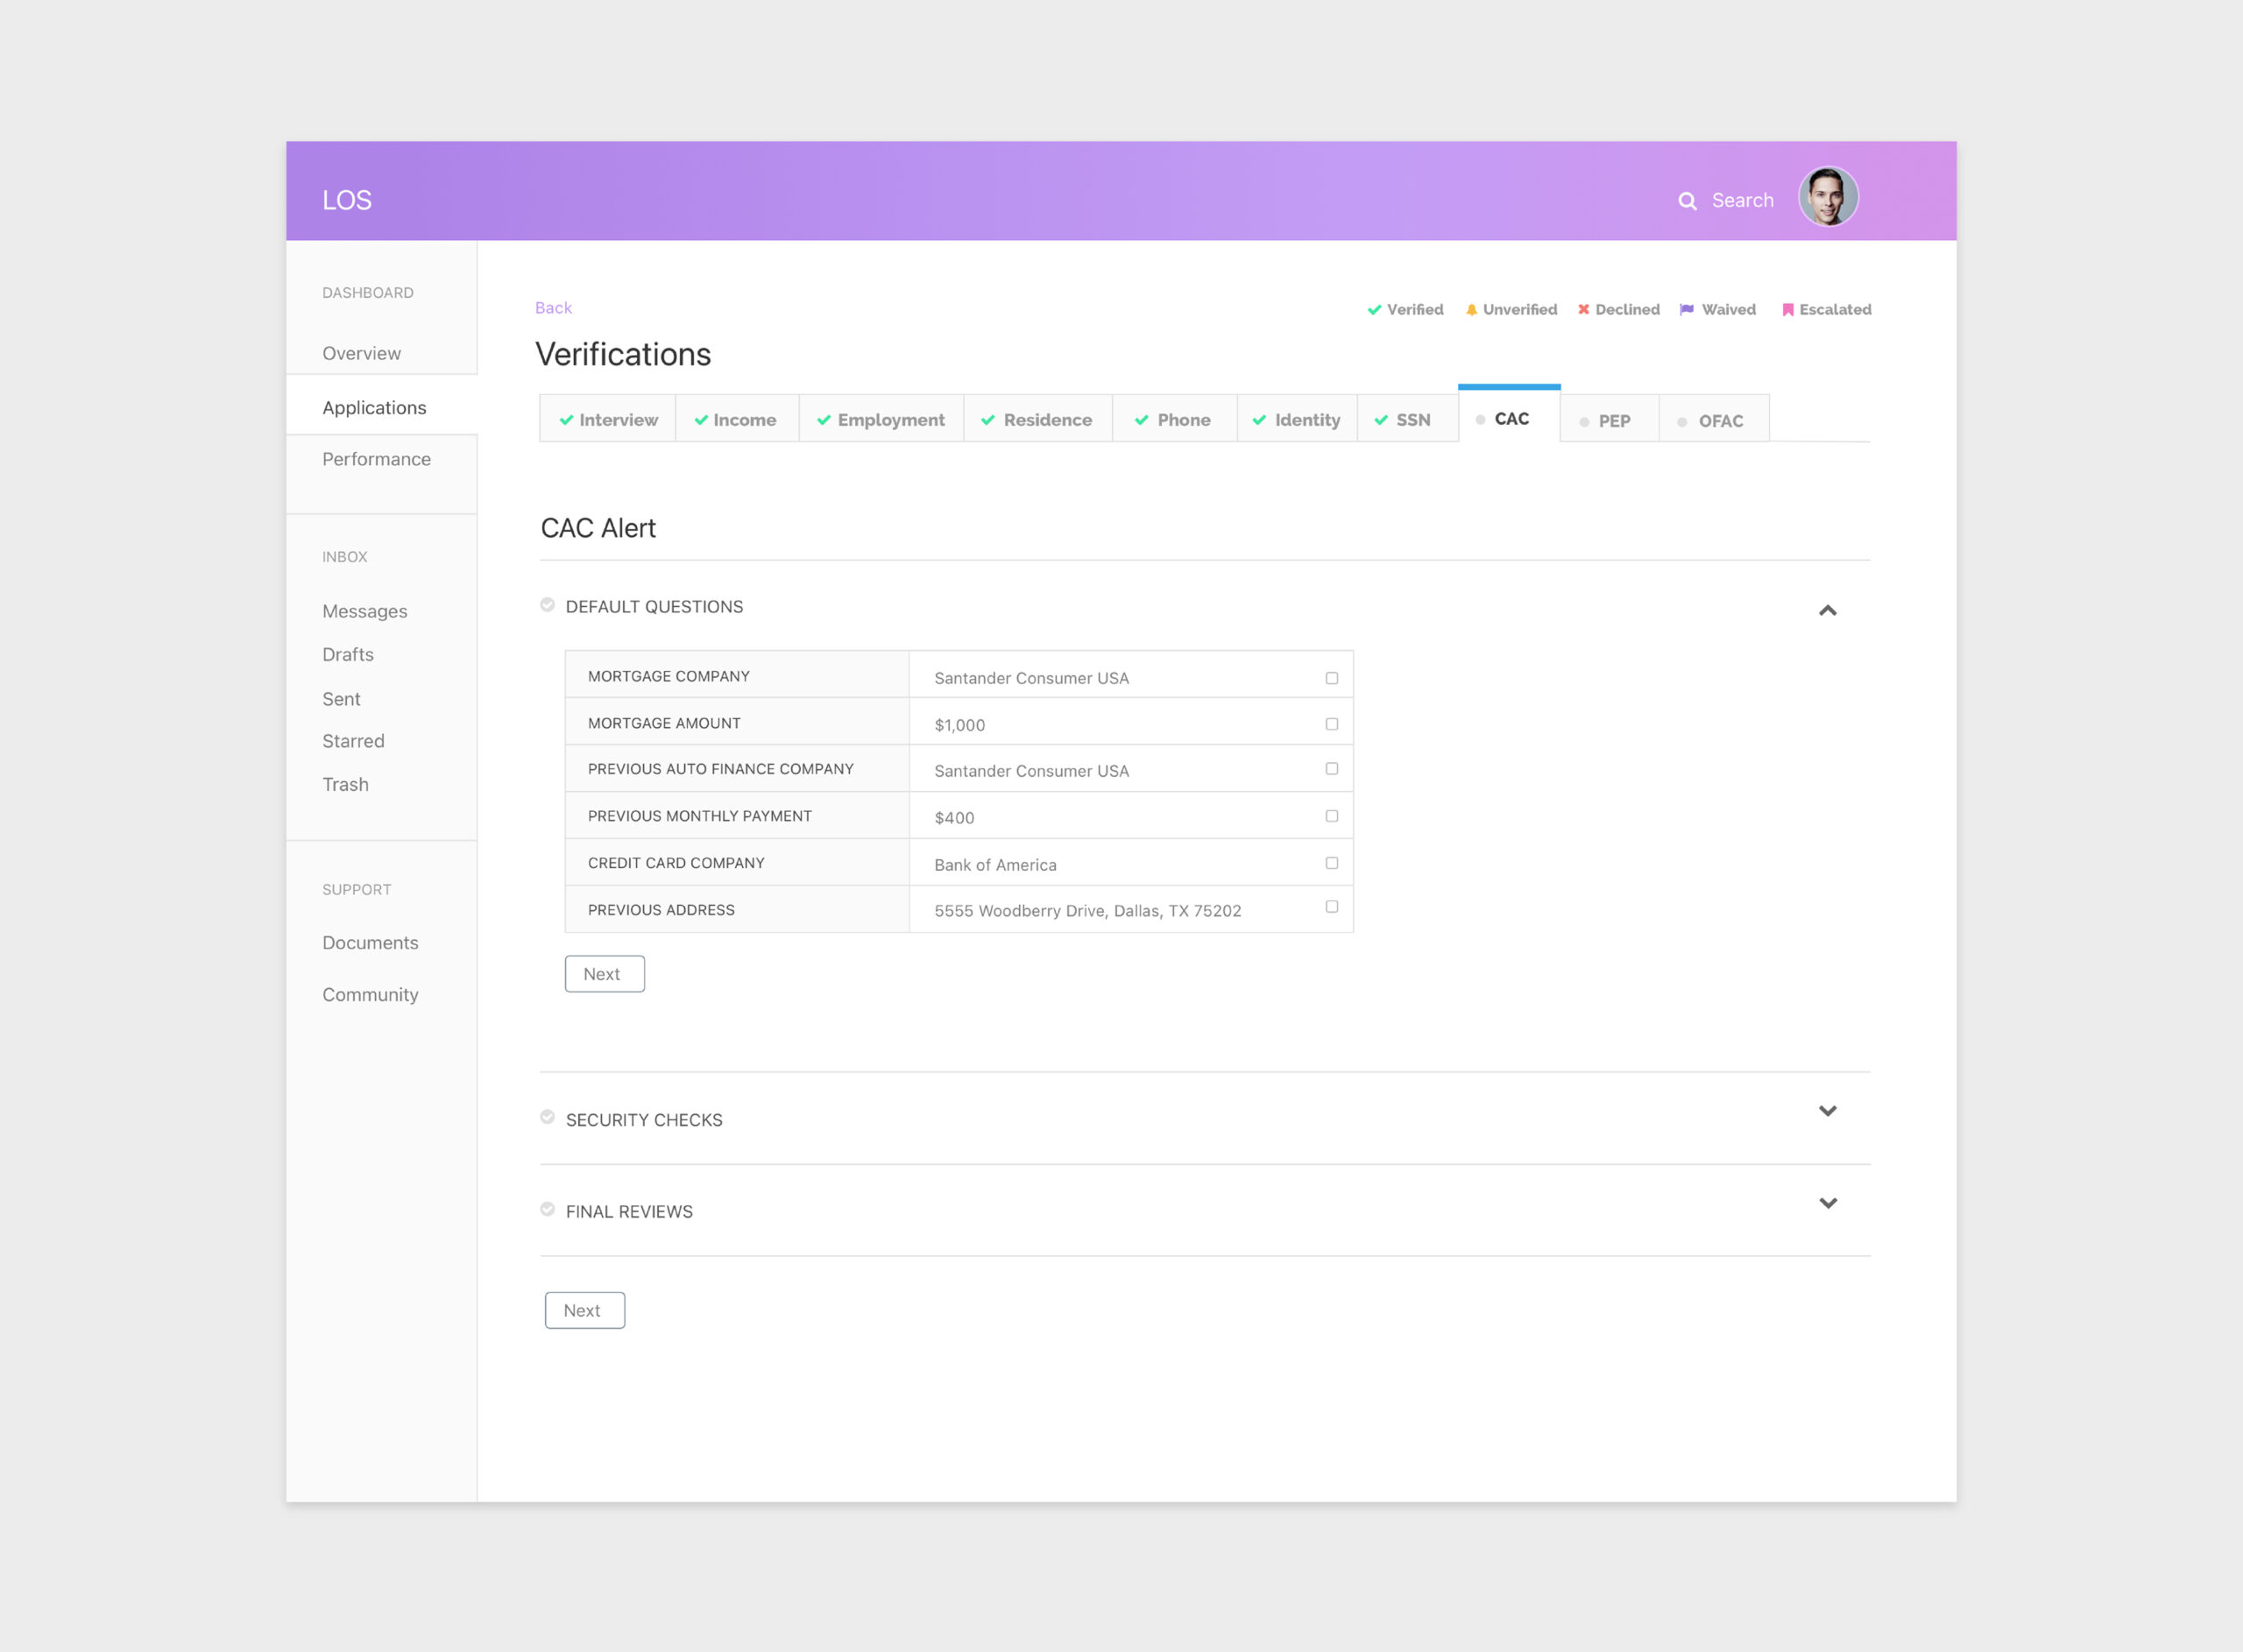Collapse the Default Questions section chevron
Image resolution: width=2243 pixels, height=1652 pixels.
[1827, 610]
